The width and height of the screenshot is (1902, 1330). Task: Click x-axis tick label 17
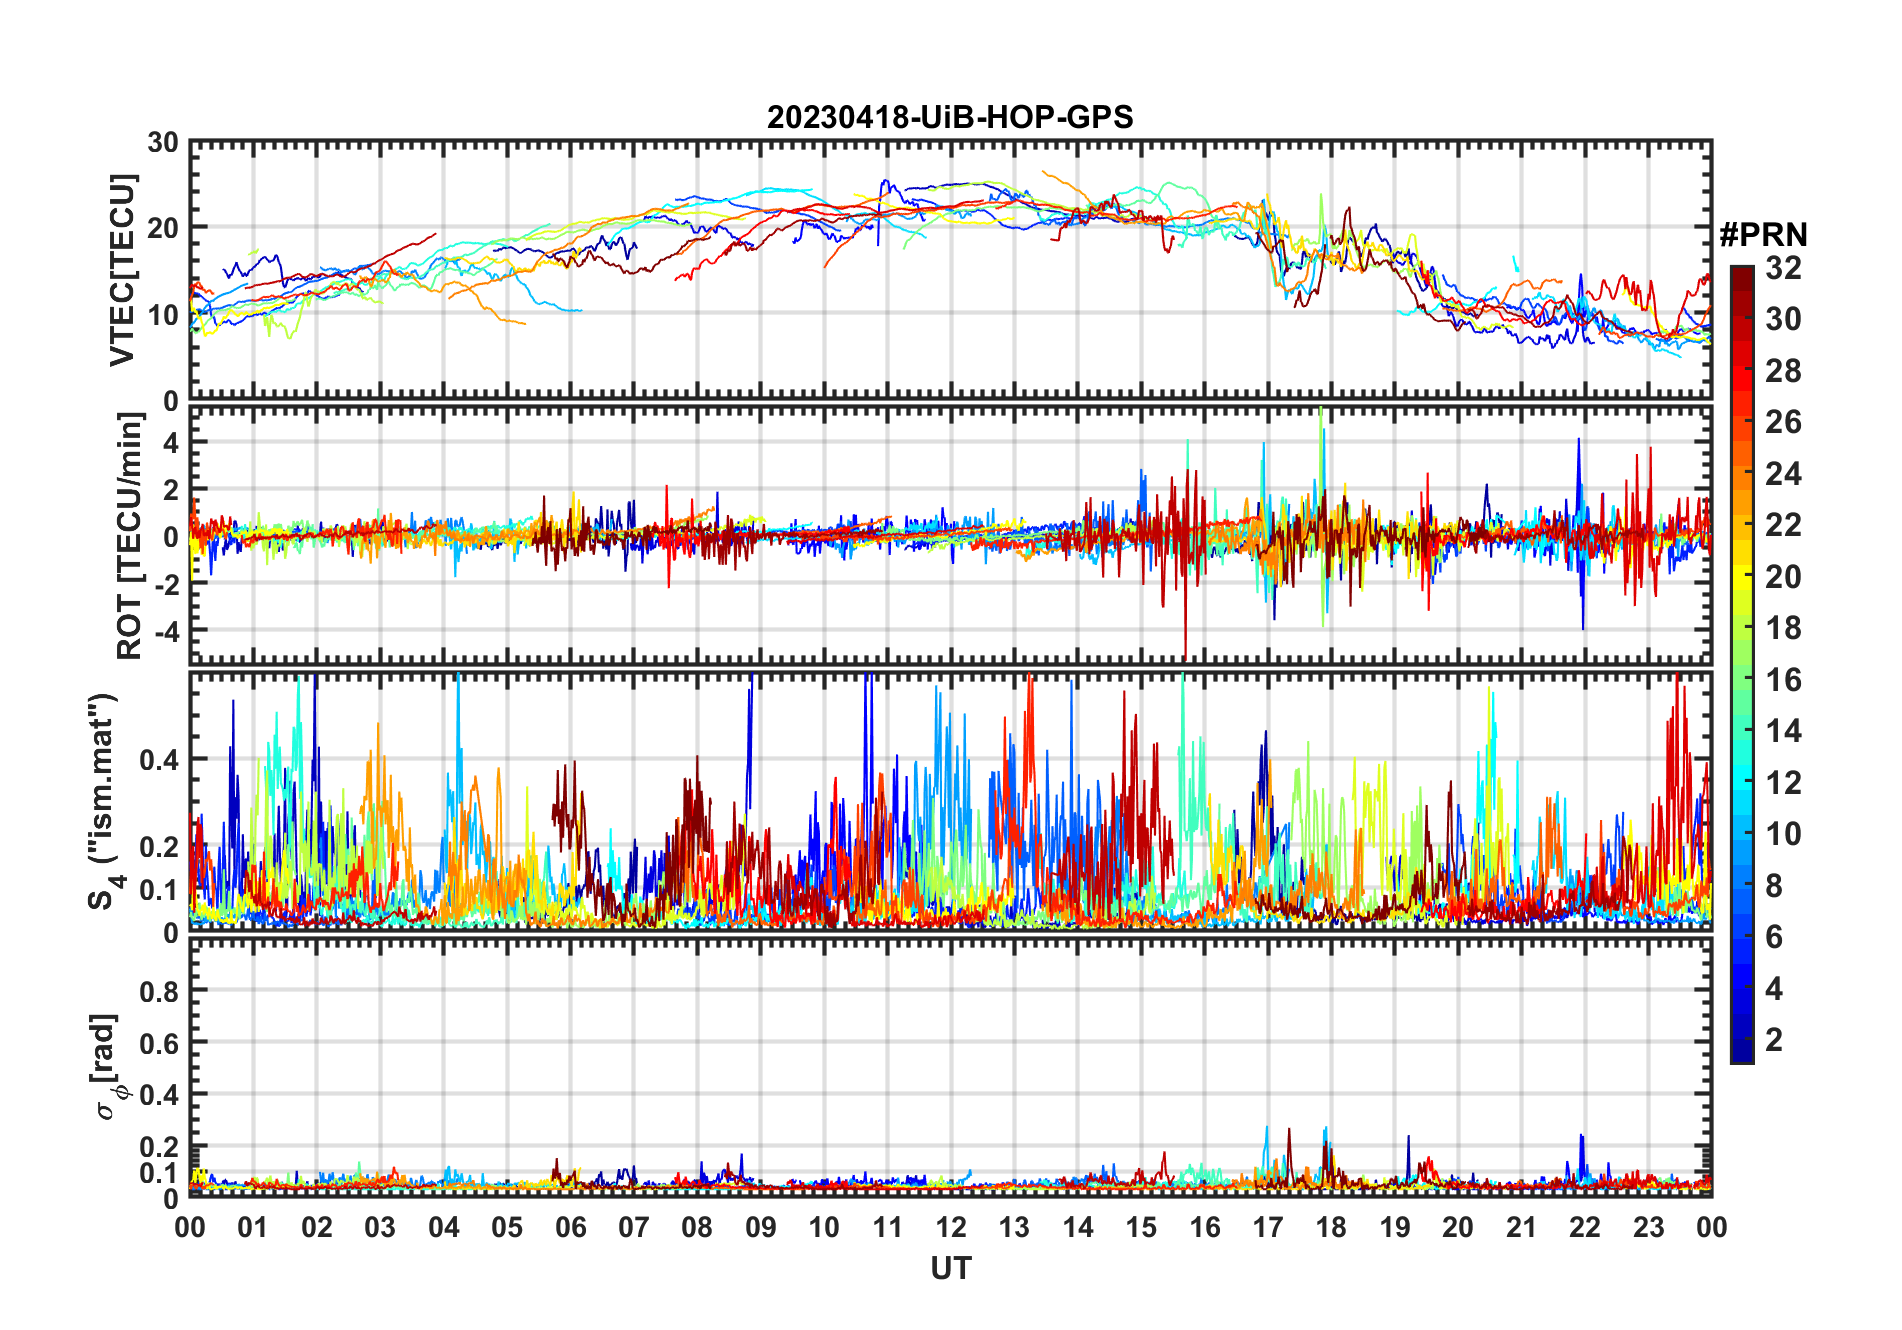point(1268,1227)
